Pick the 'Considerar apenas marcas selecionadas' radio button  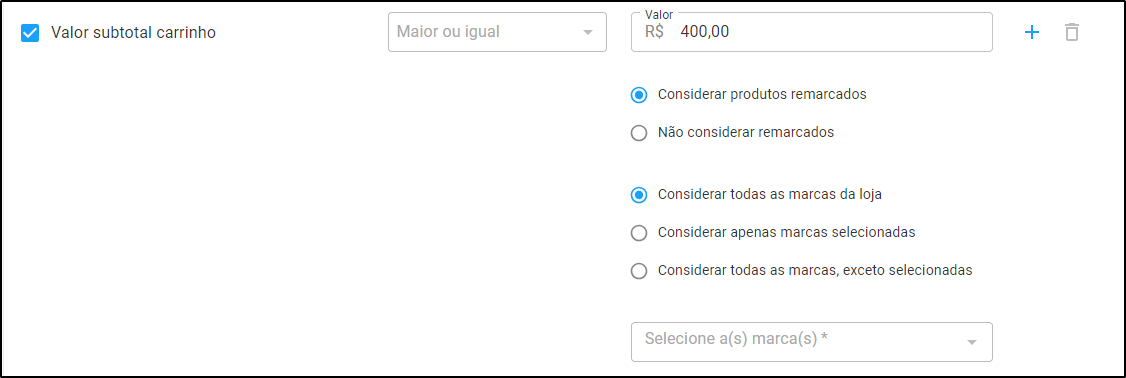point(638,233)
